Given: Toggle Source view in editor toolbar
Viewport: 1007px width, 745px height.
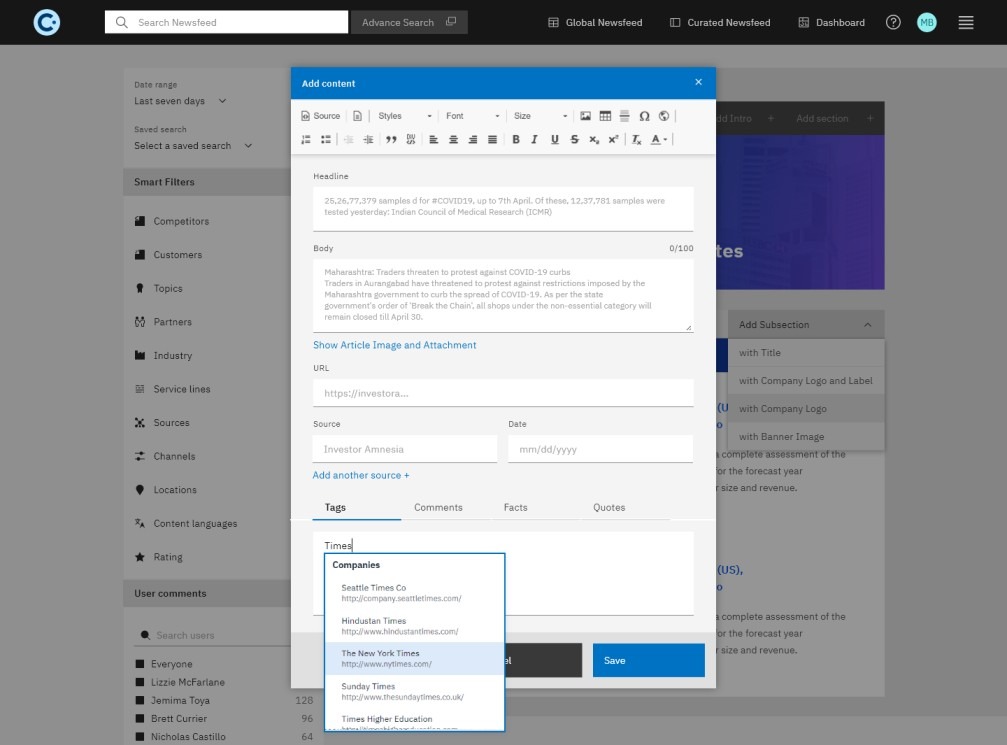Looking at the screenshot, I should [320, 116].
